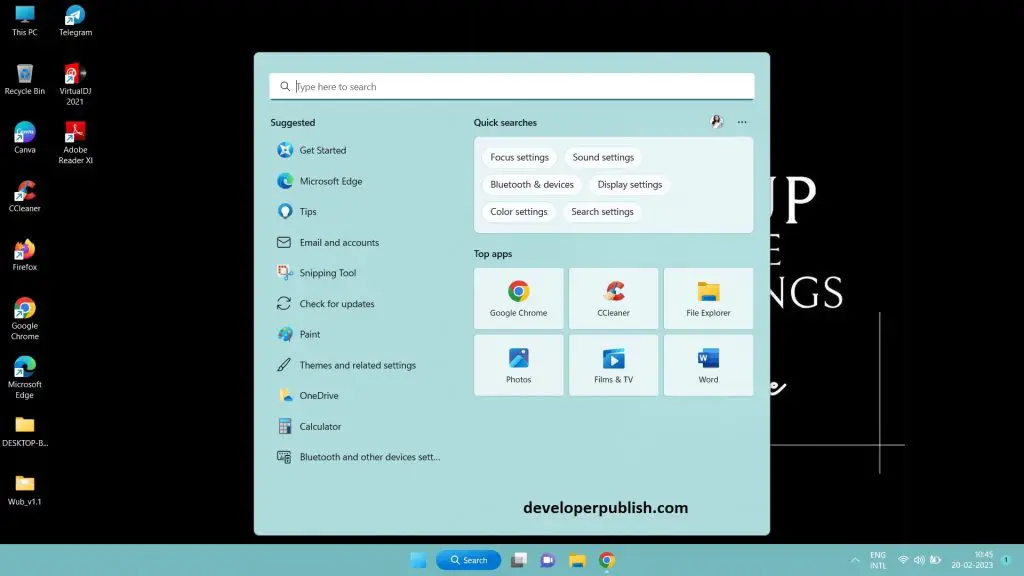Open the three-dot options menu in search panel
Viewport: 1024px width, 576px height.
742,122
